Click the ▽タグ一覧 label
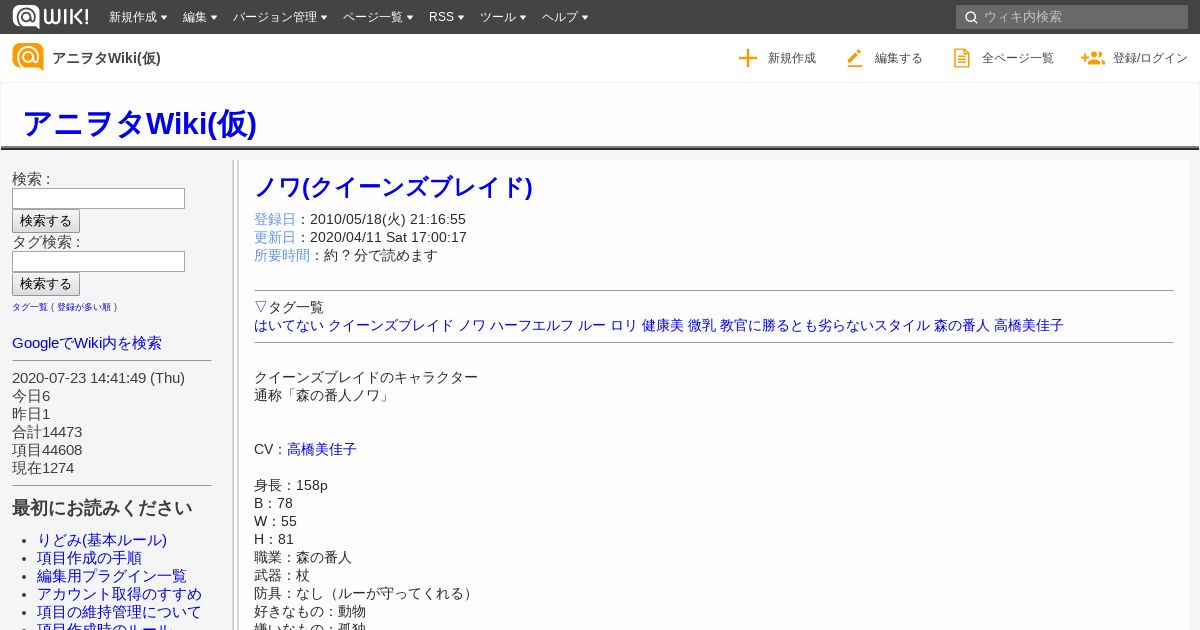The width and height of the screenshot is (1200, 630). pyautogui.click(x=289, y=307)
